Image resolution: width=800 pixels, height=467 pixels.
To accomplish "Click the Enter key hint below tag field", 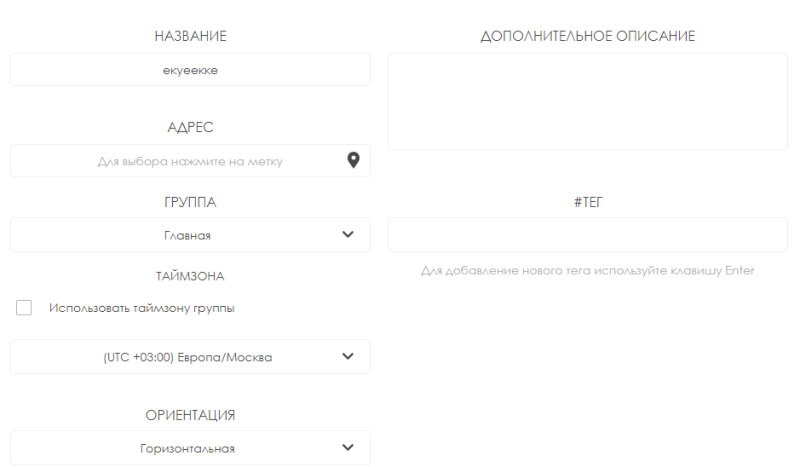I will 587,270.
